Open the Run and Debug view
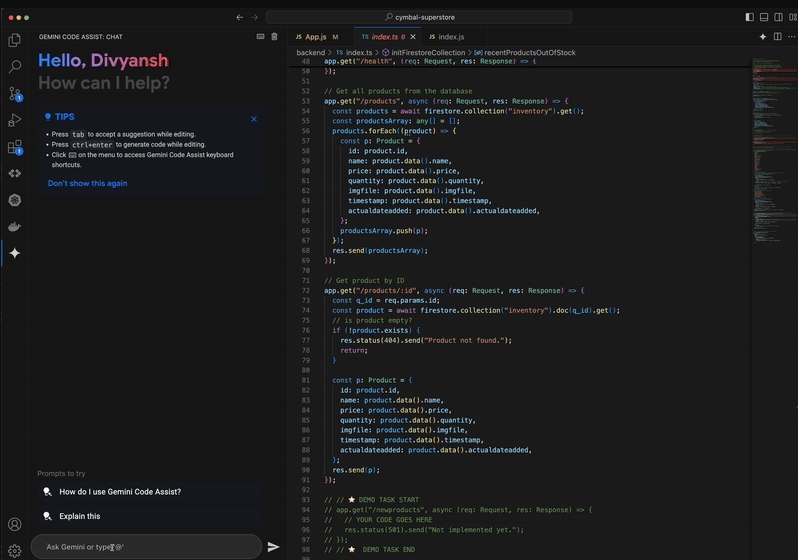Viewport: 798px width, 560px height. pos(15,120)
